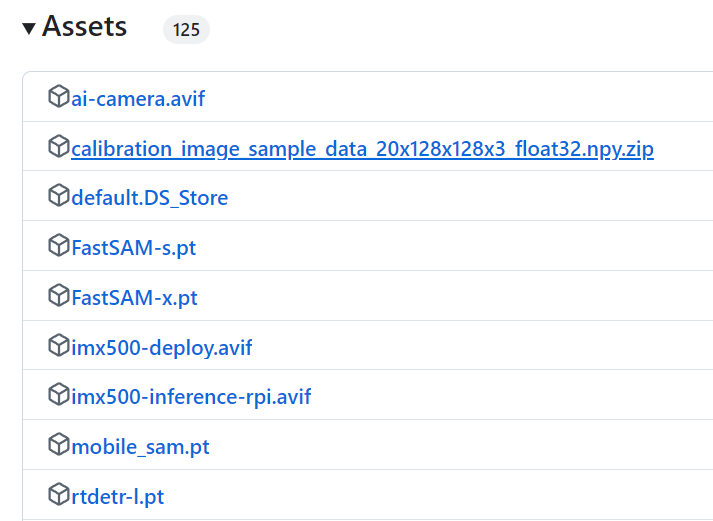
Task: Click the package icon beside FastSAM-x.pt
Action: [59, 296]
